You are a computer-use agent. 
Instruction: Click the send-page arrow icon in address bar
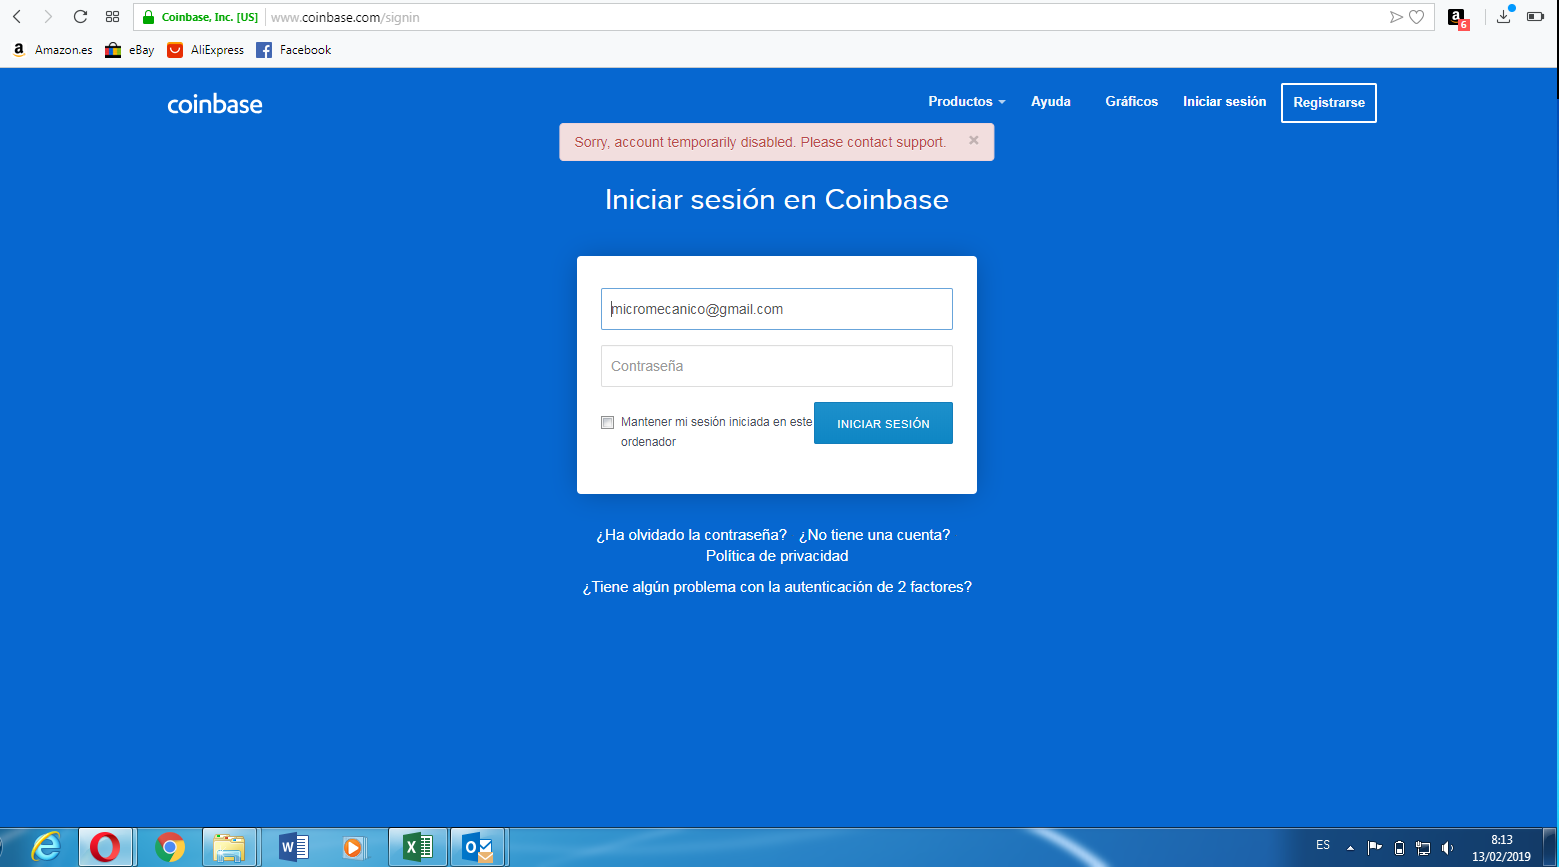pos(1396,17)
